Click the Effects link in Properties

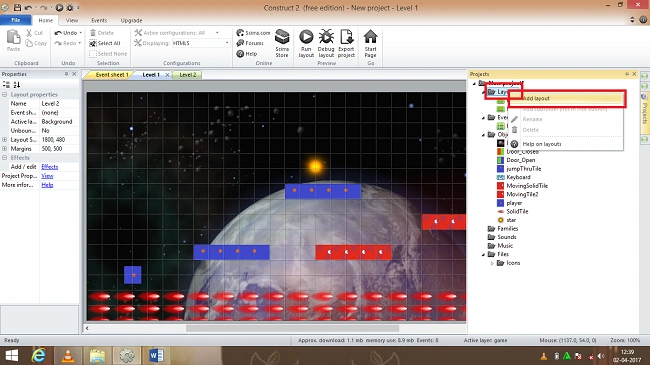click(50, 167)
